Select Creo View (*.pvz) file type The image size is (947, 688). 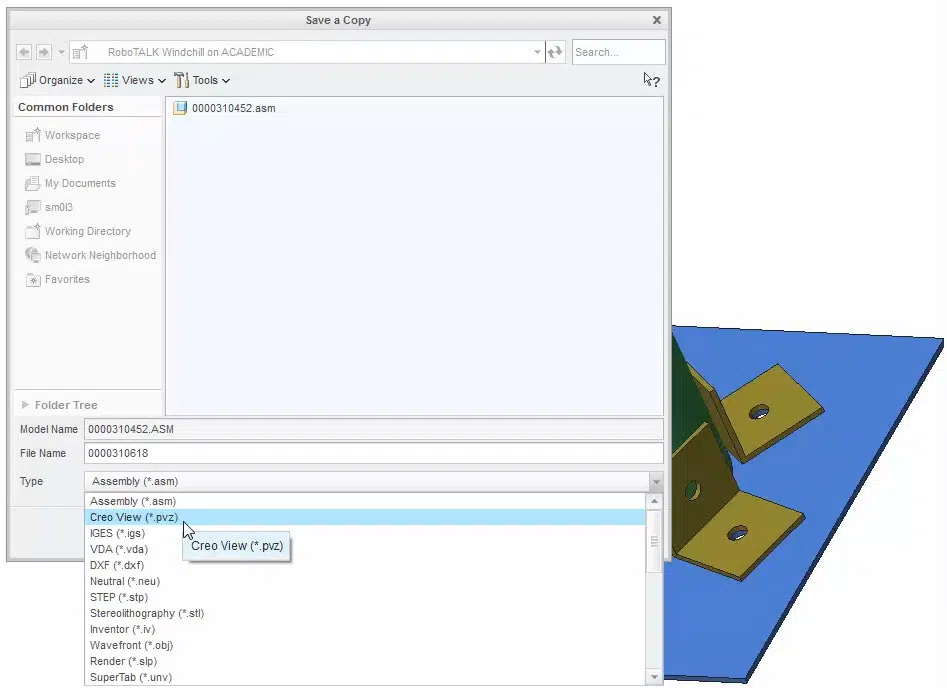[x=134, y=517]
